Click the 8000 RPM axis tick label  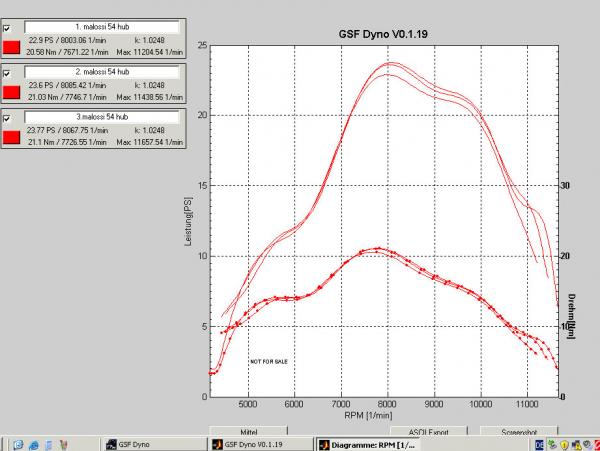[387, 404]
